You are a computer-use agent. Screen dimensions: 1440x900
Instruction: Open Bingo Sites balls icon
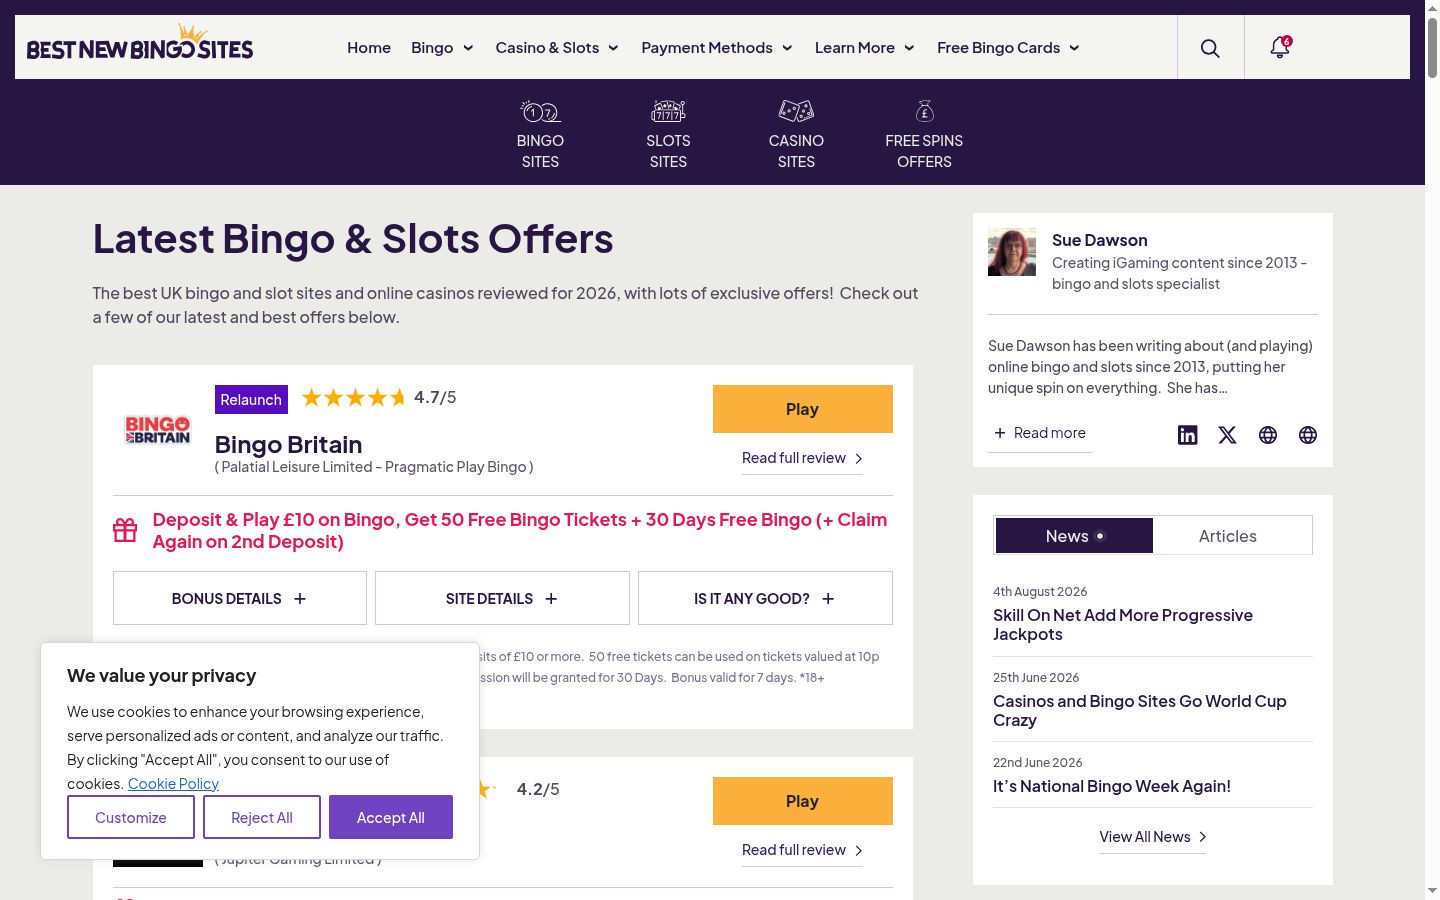[x=540, y=111]
